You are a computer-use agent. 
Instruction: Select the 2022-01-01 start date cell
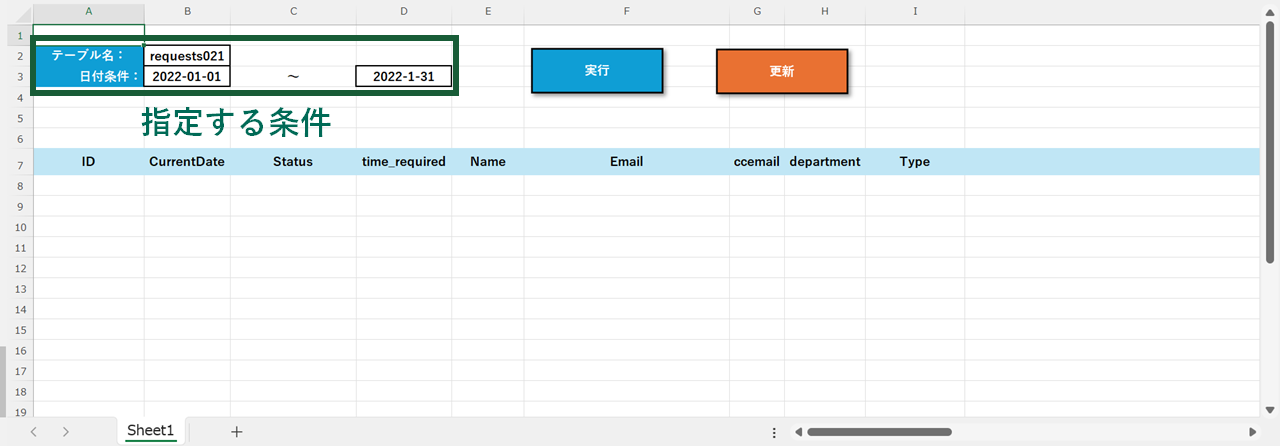click(187, 77)
